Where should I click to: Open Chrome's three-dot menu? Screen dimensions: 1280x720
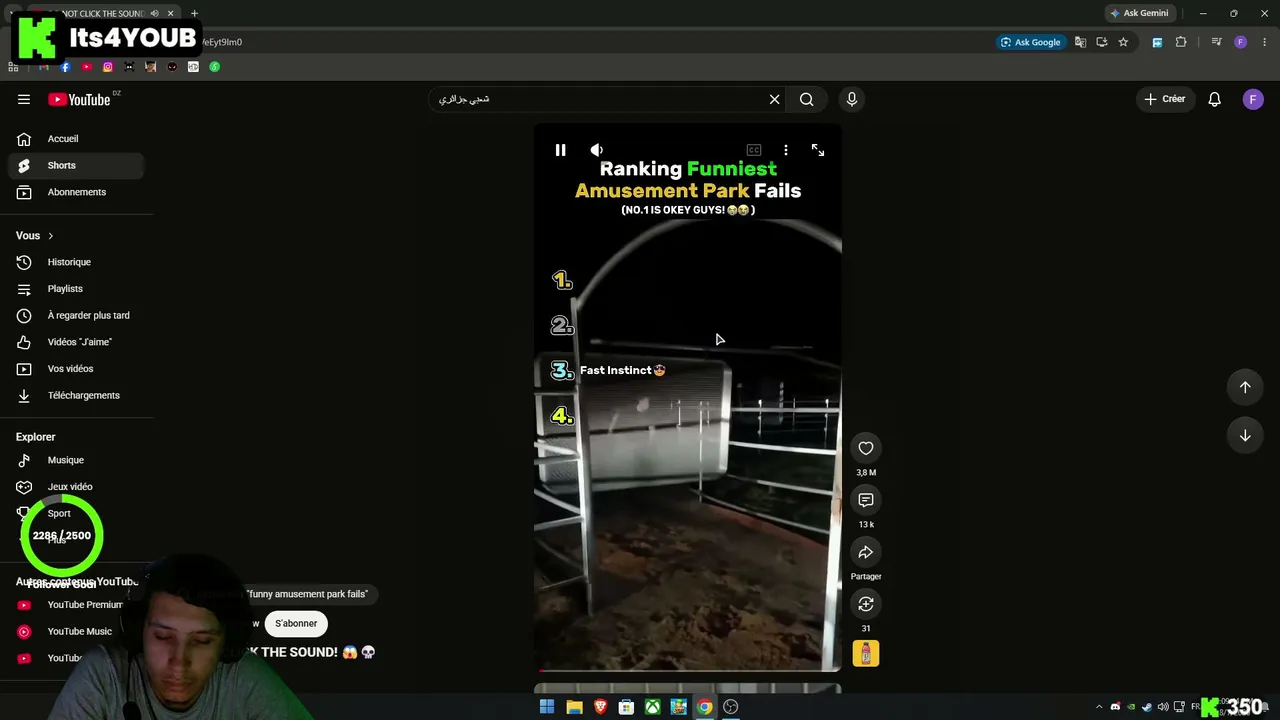[1265, 42]
